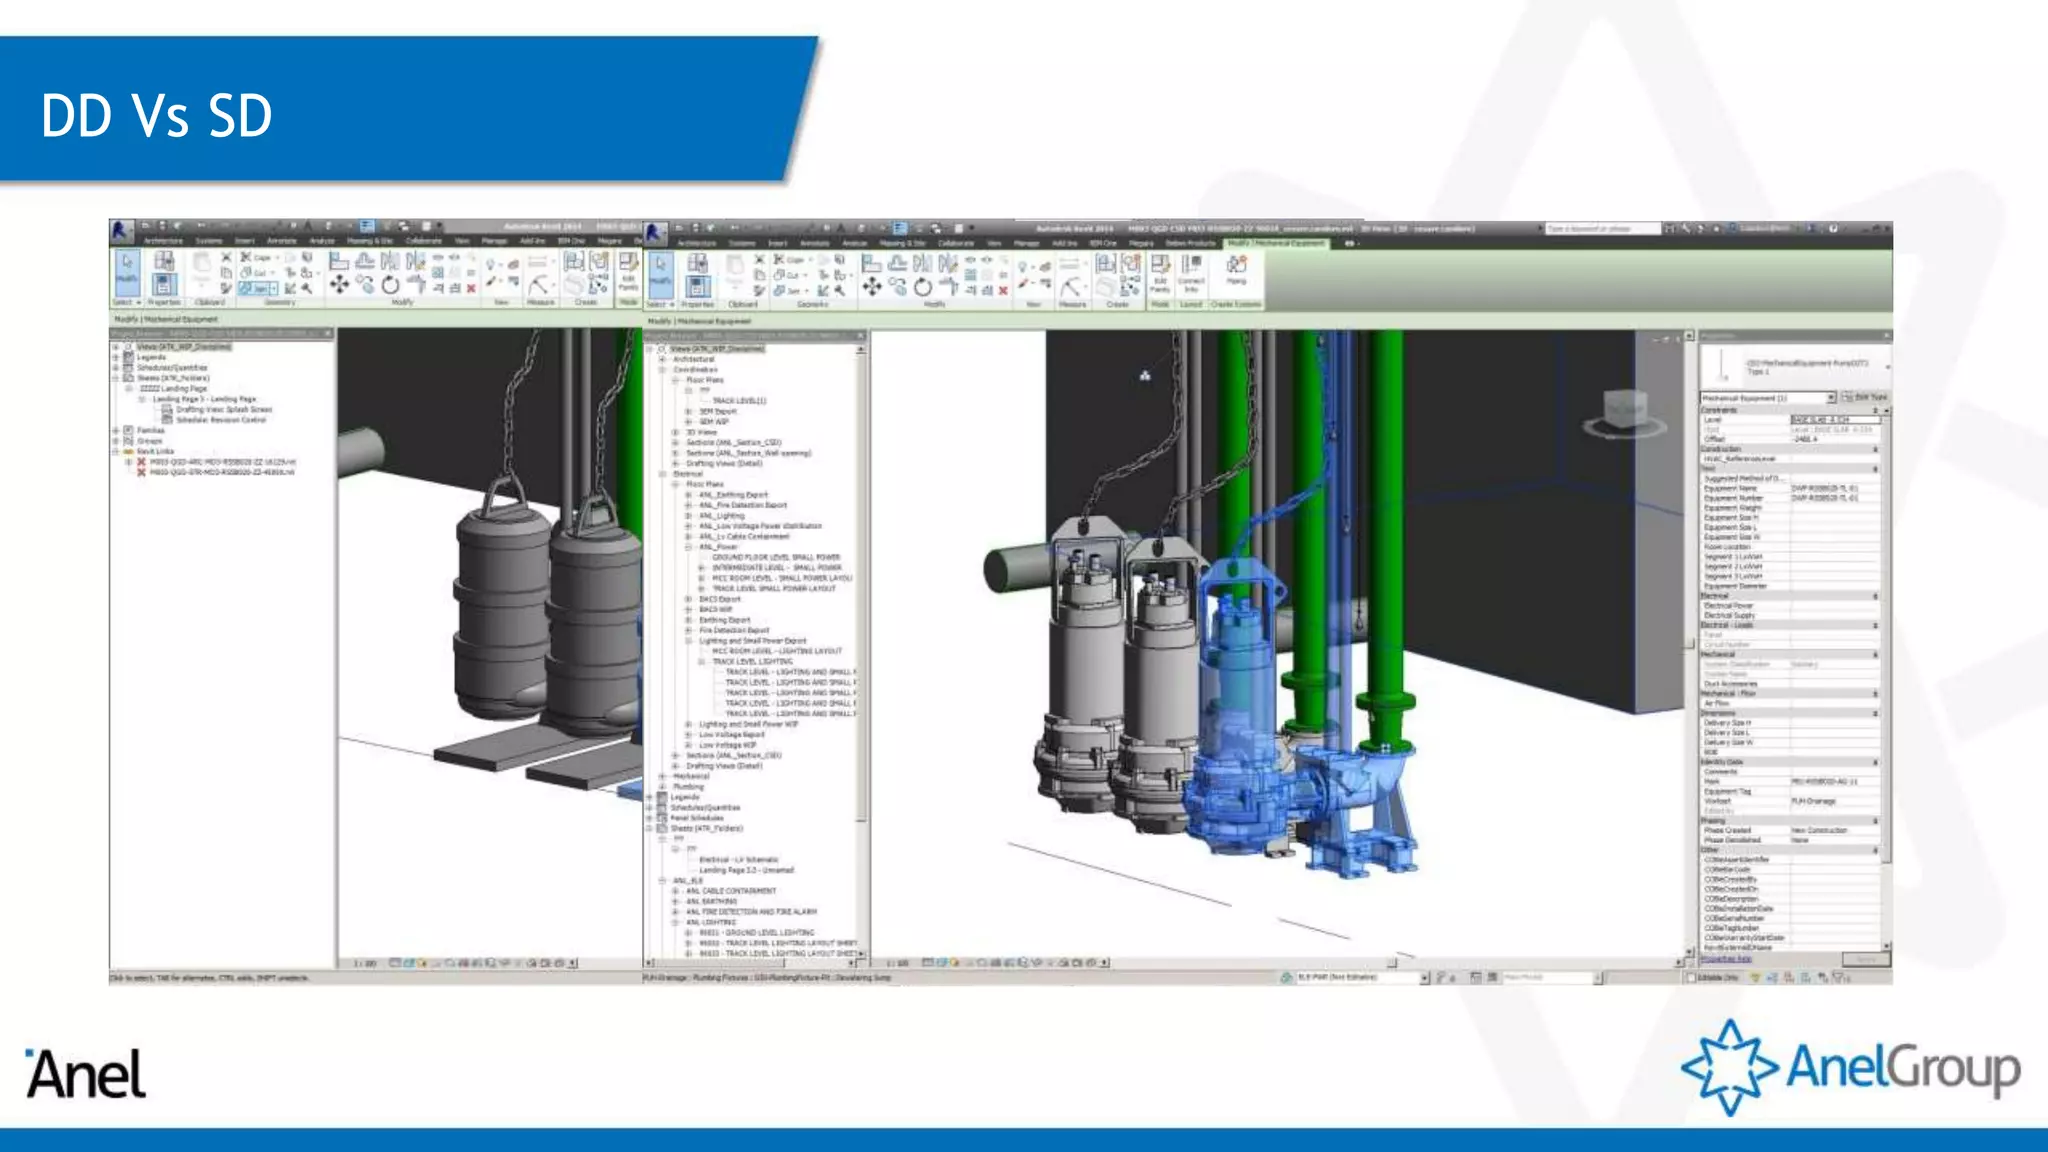Expand the Architectural node in browser
Viewport: 2048px width, 1152px height.
tap(662, 359)
